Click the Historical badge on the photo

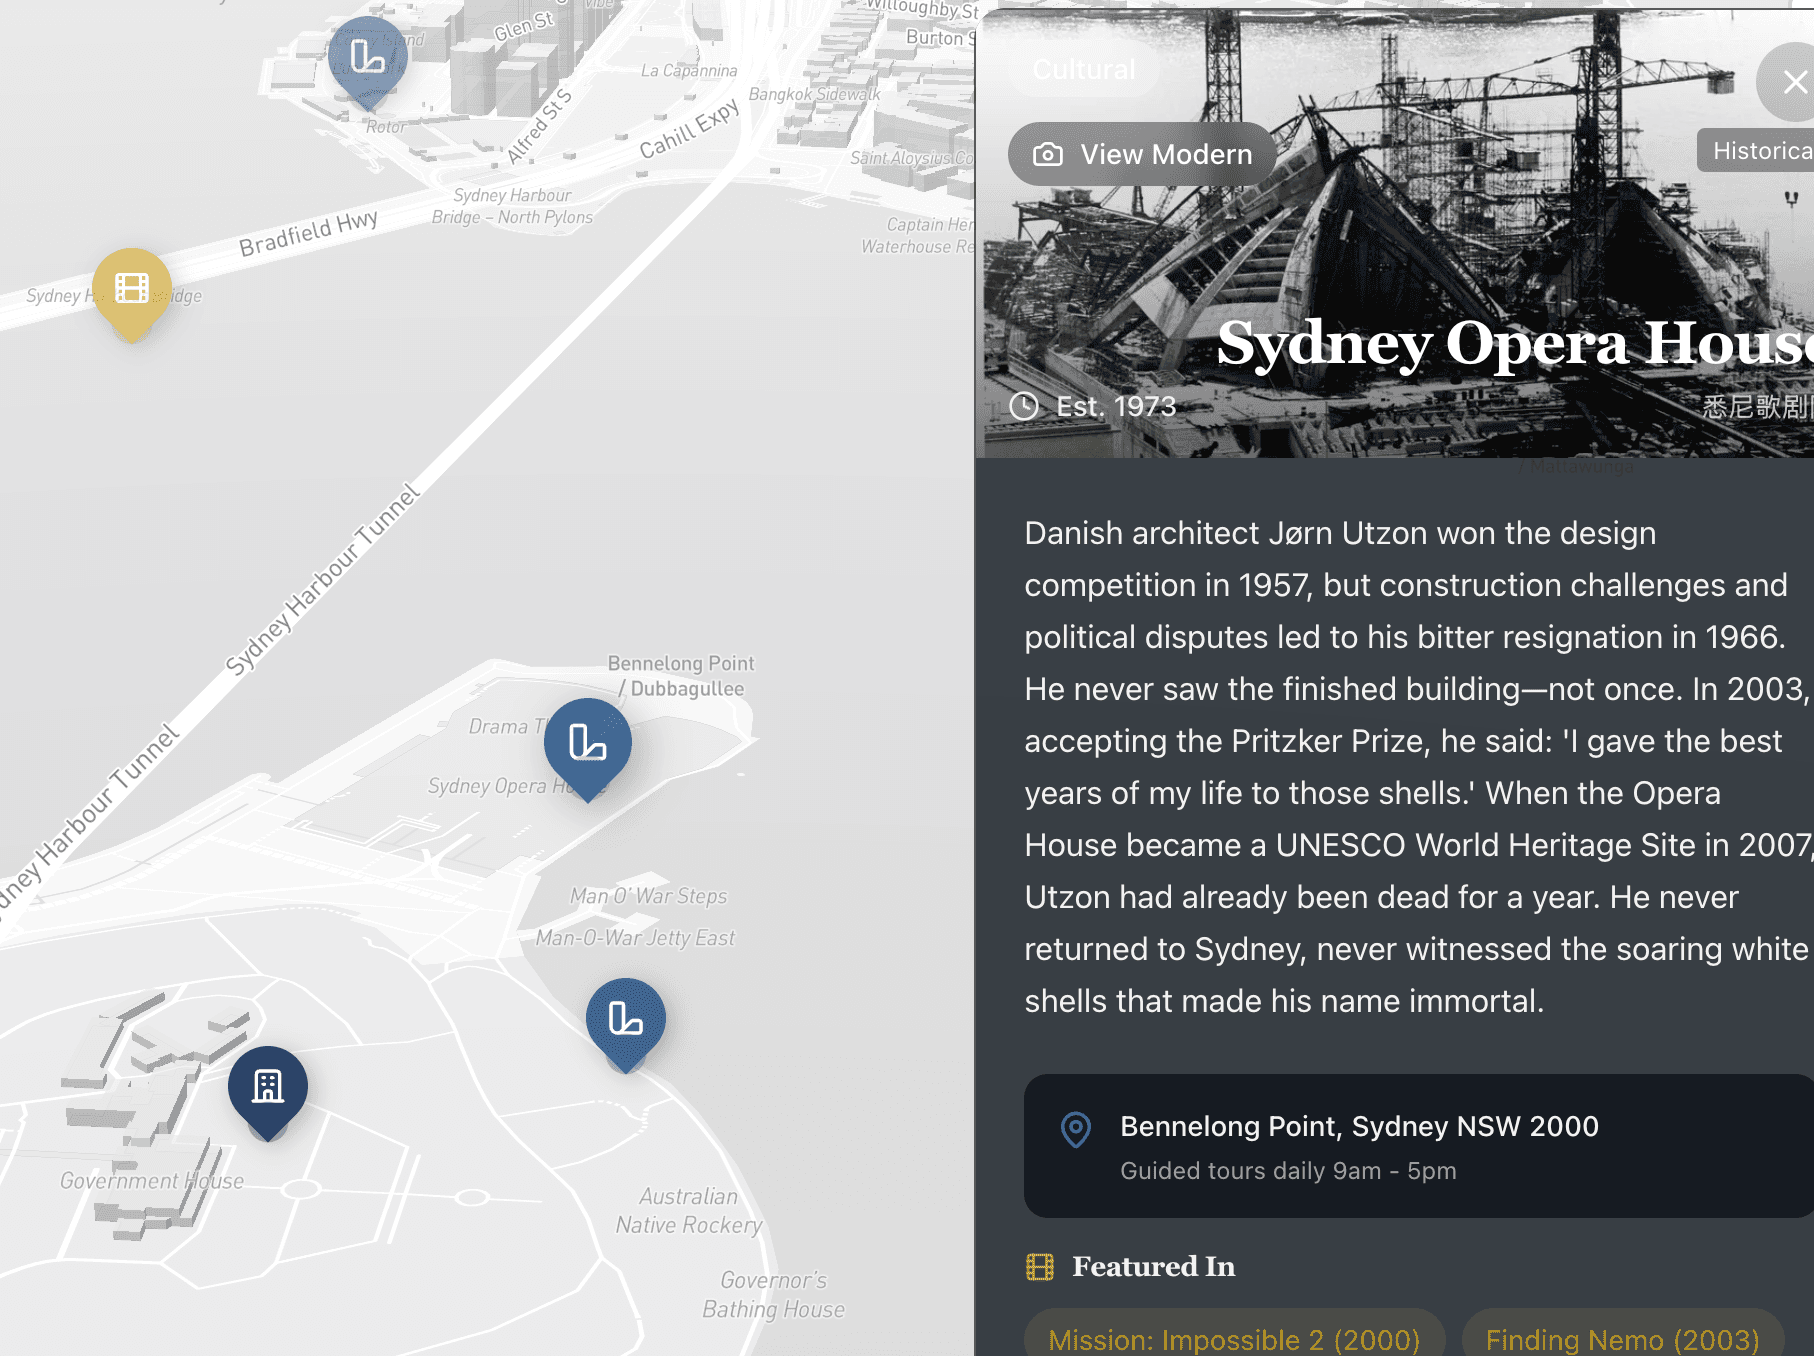pyautogui.click(x=1758, y=151)
